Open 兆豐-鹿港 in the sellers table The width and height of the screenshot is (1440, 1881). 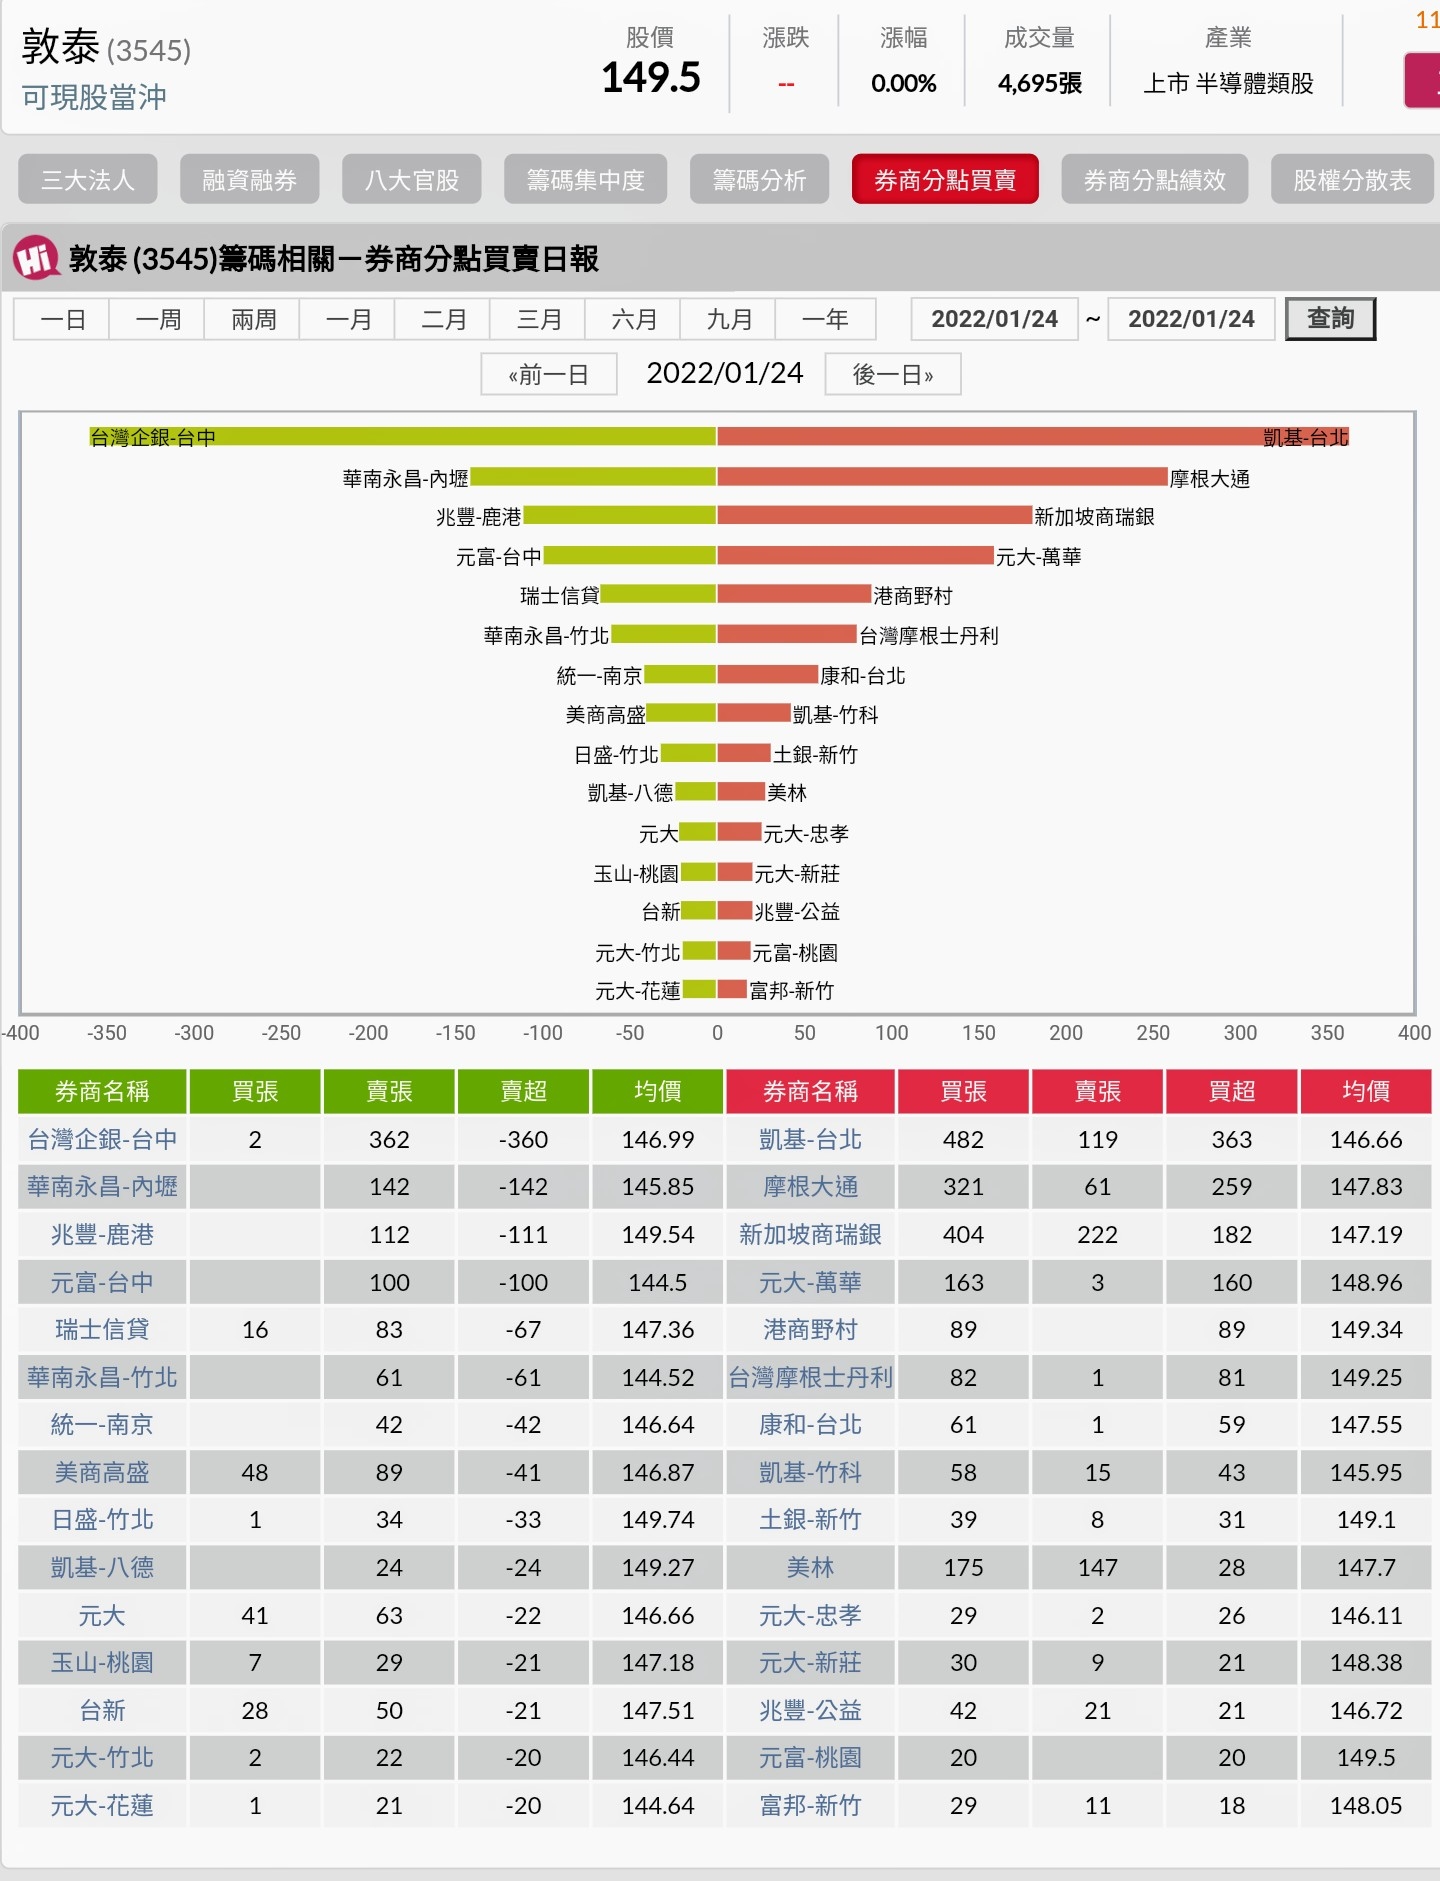click(102, 1235)
